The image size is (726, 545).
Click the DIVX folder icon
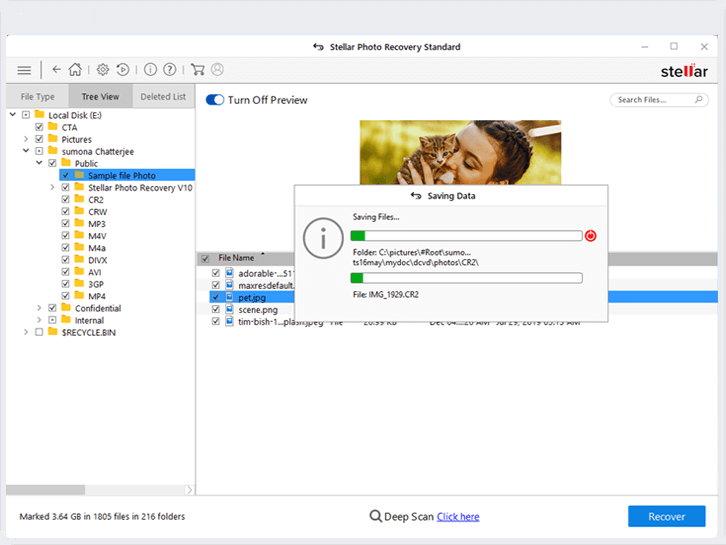tap(79, 259)
